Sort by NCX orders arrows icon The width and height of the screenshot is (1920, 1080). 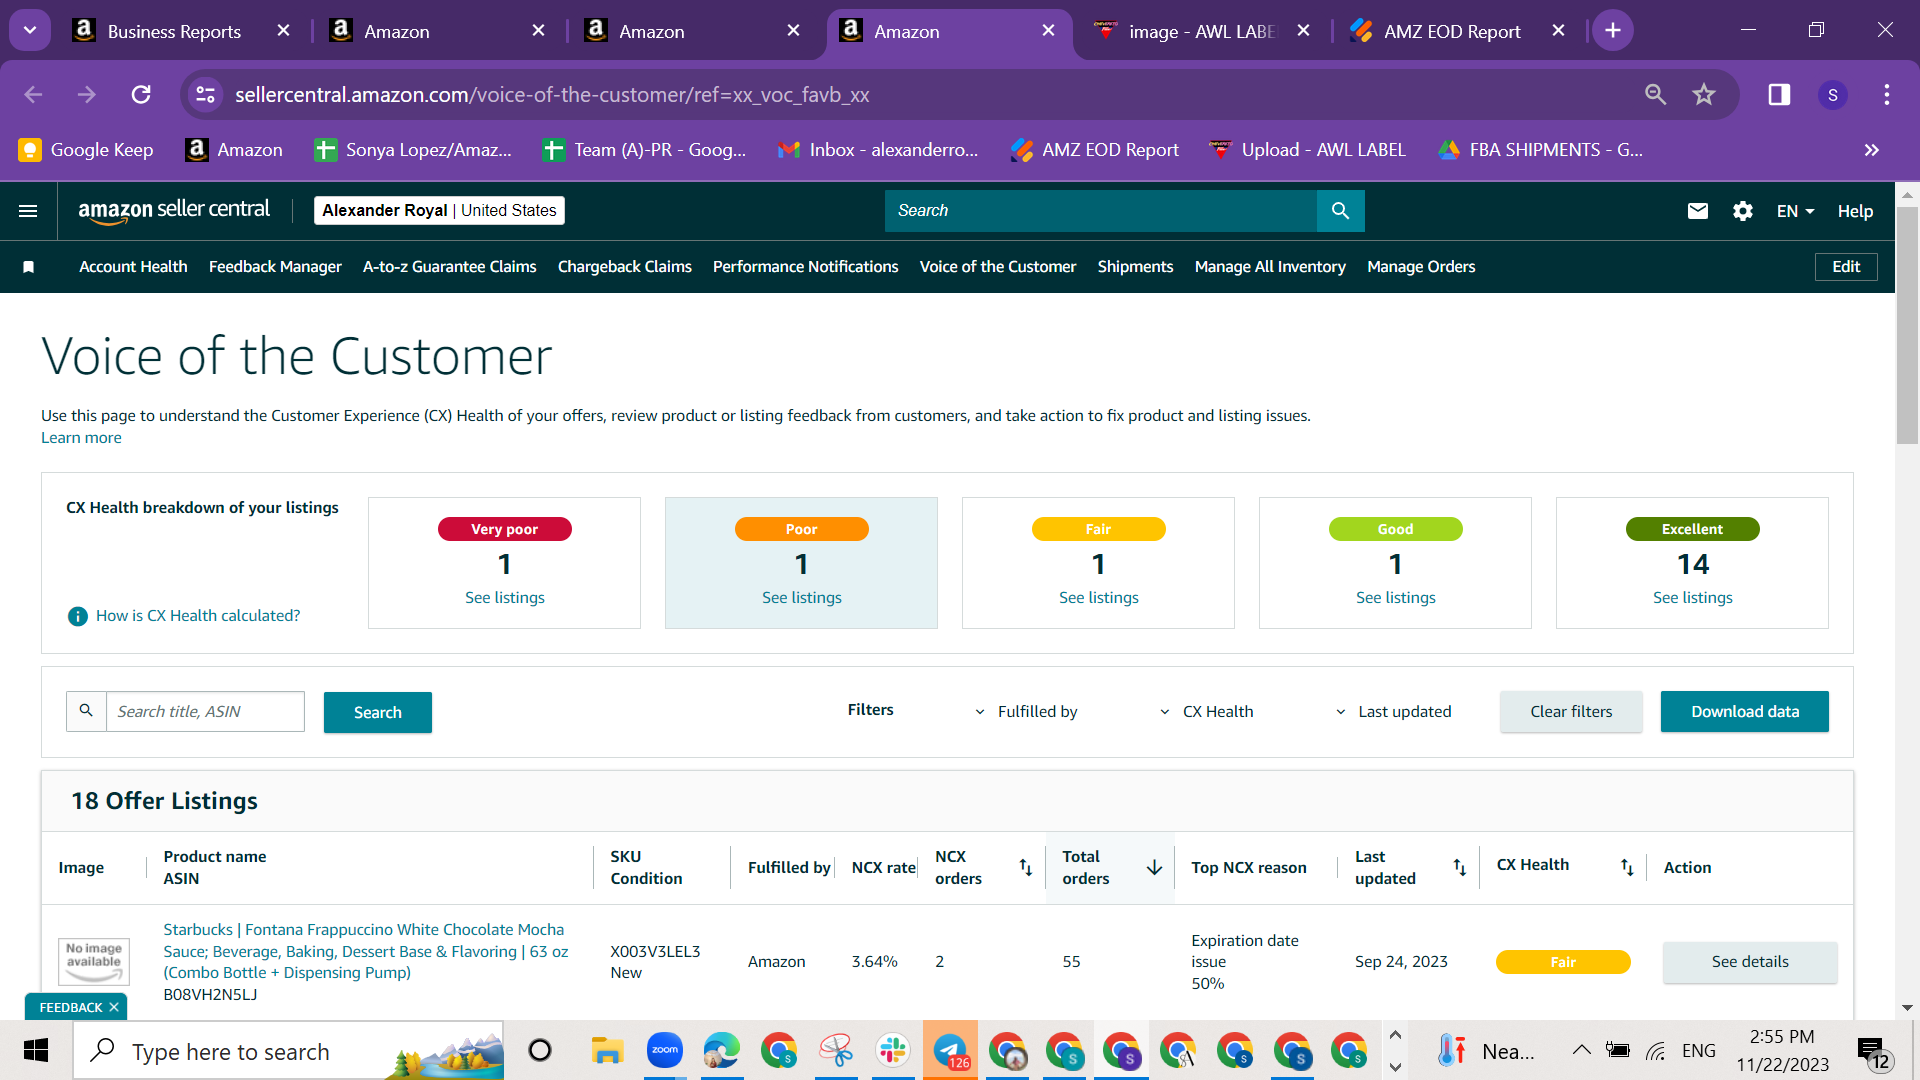[x=1026, y=868]
